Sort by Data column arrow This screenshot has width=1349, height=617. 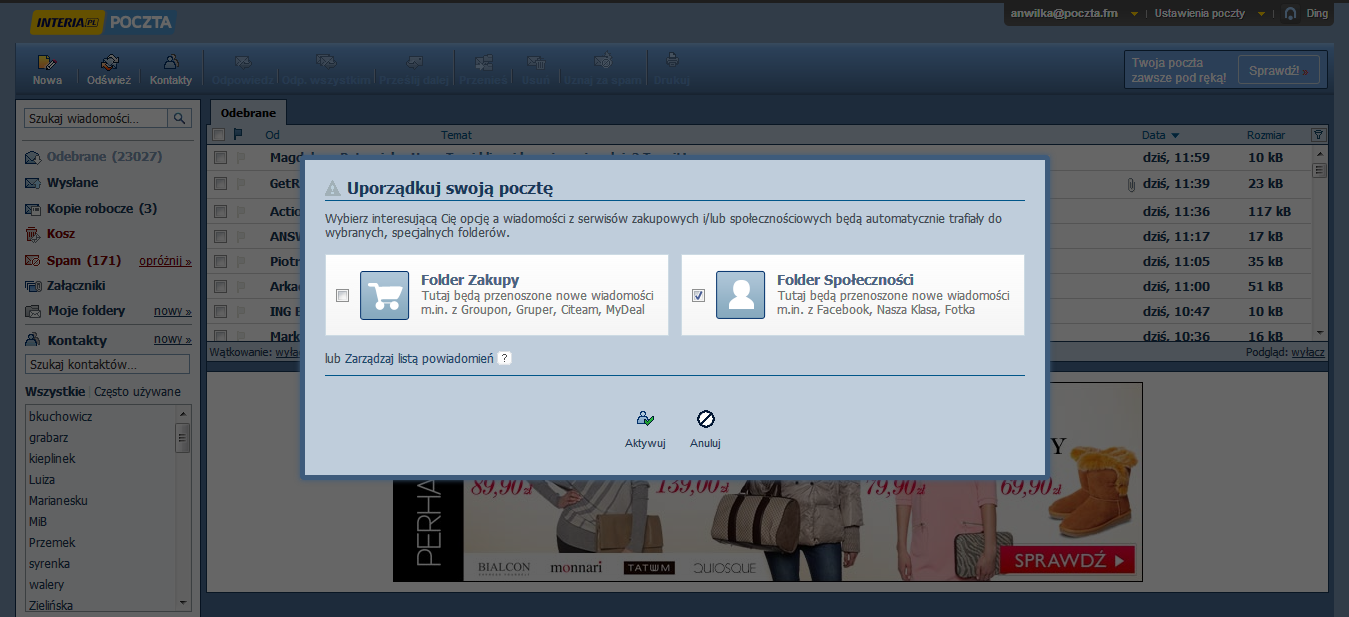coord(1175,136)
